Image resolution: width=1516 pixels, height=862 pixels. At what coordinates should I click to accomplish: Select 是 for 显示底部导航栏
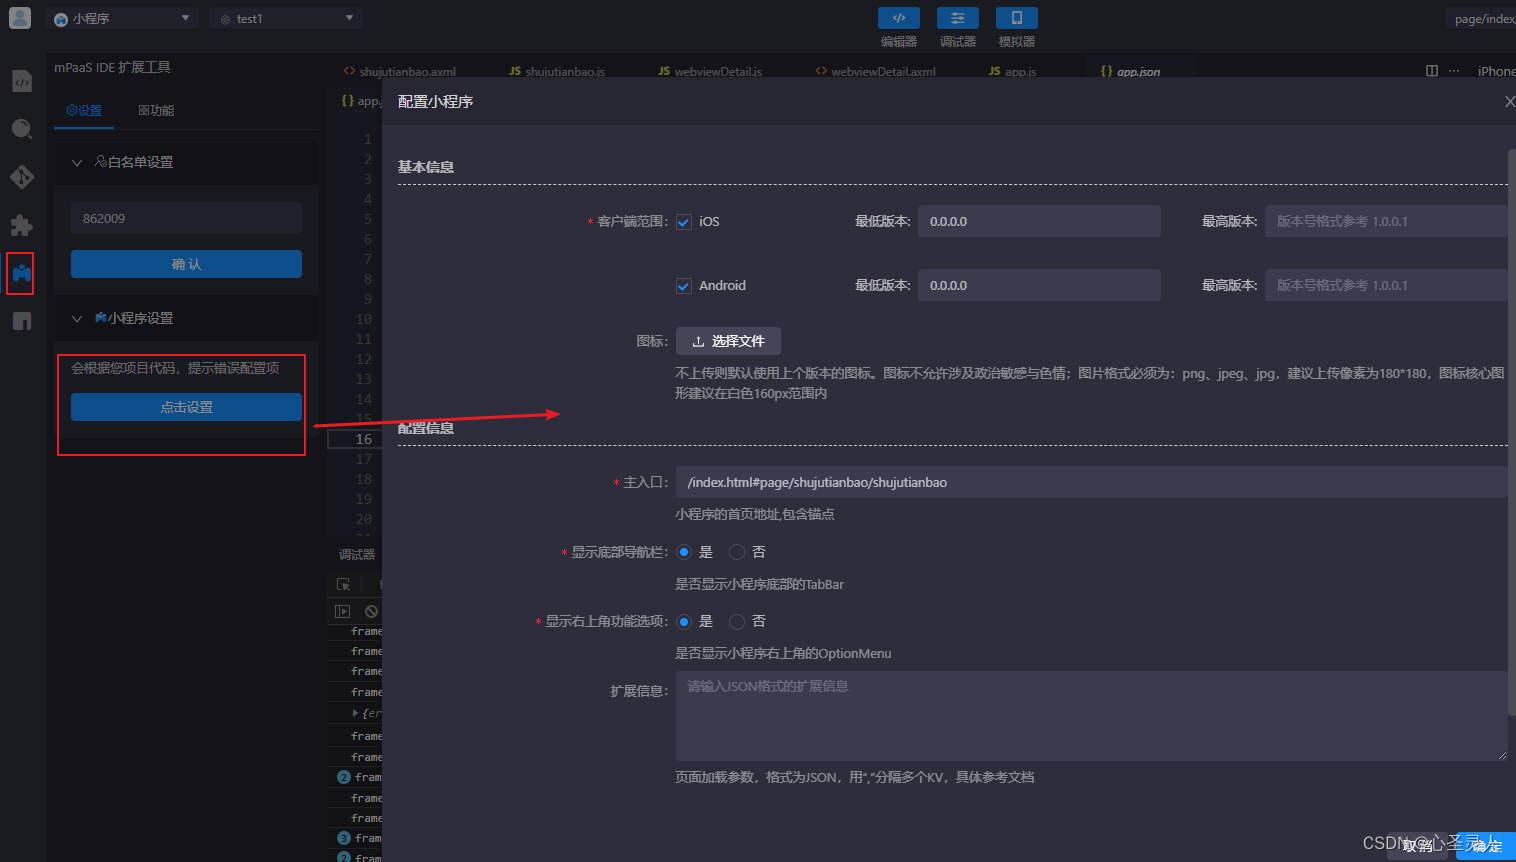tap(684, 552)
